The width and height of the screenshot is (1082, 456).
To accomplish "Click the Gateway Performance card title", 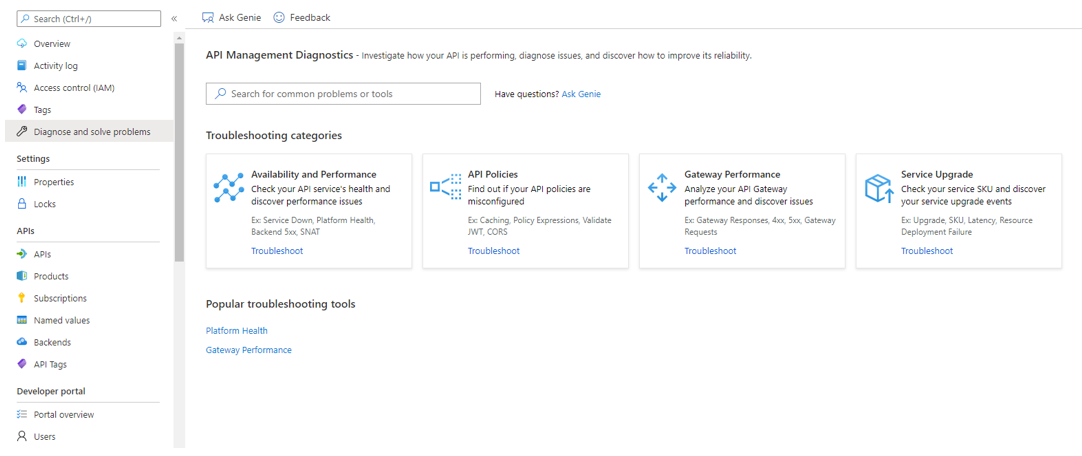I will (x=732, y=175).
